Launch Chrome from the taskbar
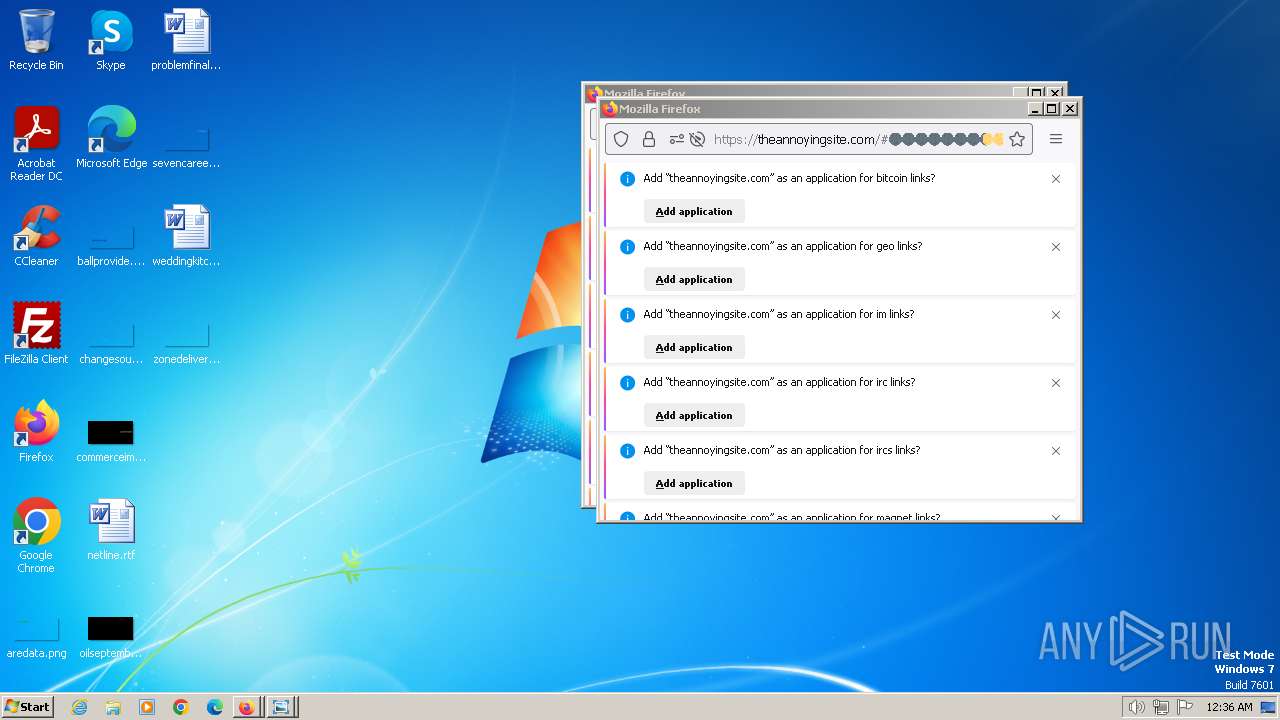This screenshot has width=1280, height=720. 181,707
